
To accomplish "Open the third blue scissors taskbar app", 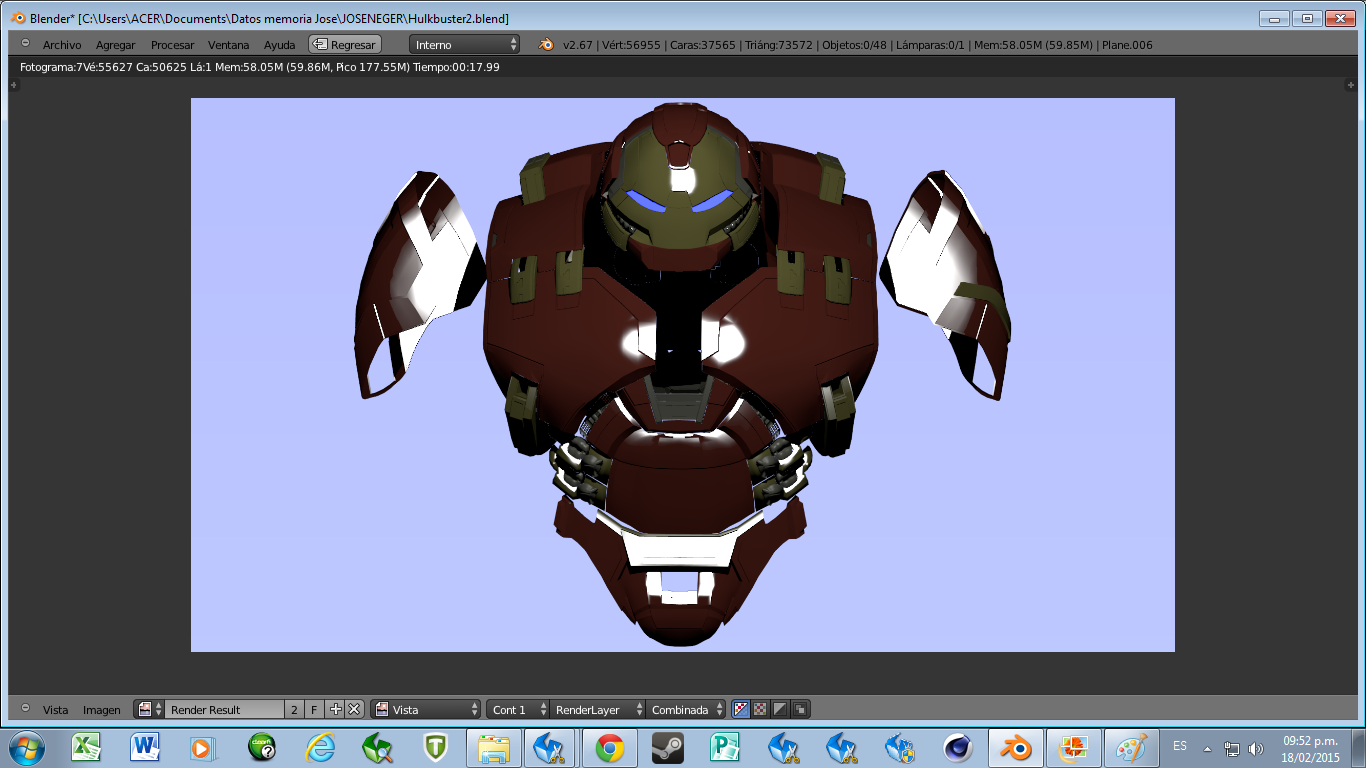I will coord(841,748).
